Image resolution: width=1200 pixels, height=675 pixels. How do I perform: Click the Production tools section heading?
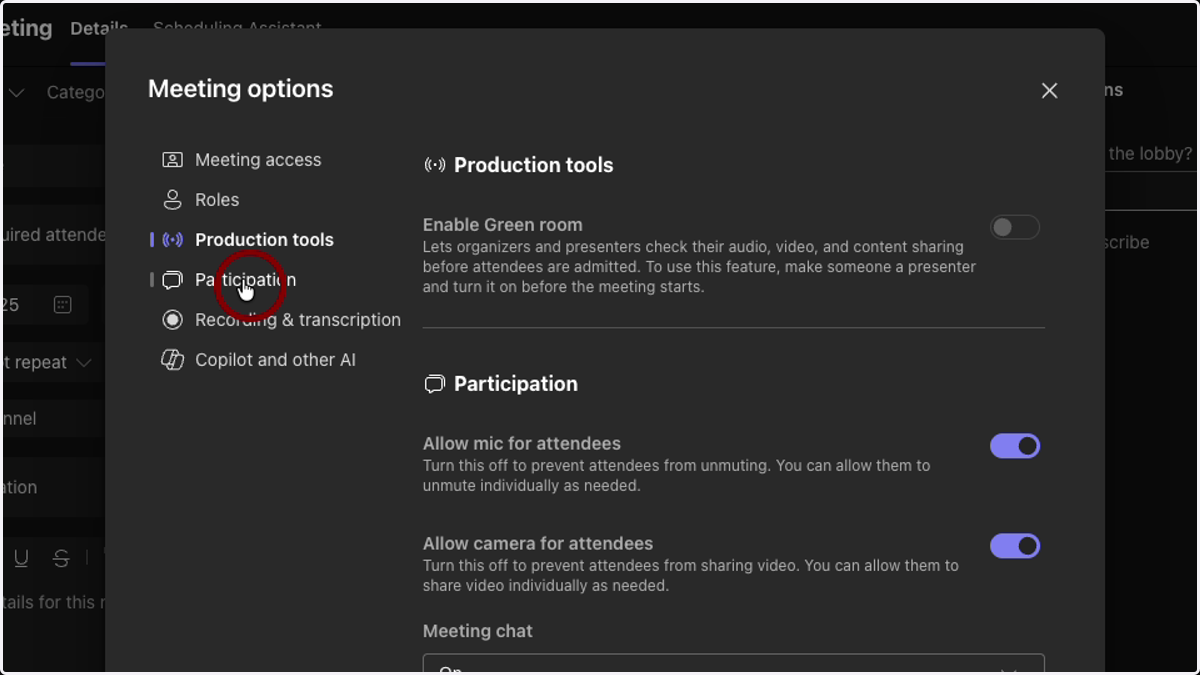[533, 165]
